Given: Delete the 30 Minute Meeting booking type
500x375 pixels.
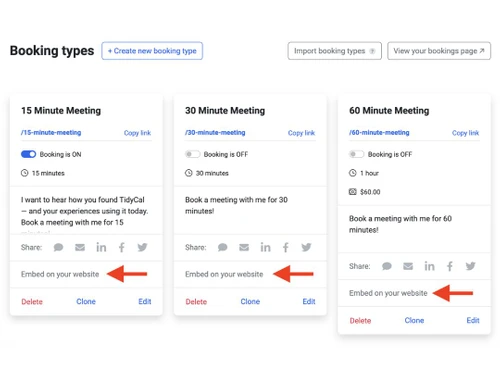Looking at the screenshot, I should tap(196, 302).
